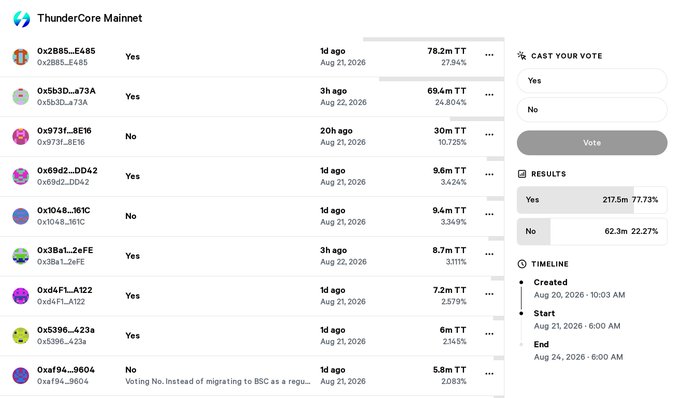Image resolution: width=680 pixels, height=398 pixels.
Task: Select the Yes voting option
Action: pos(592,81)
